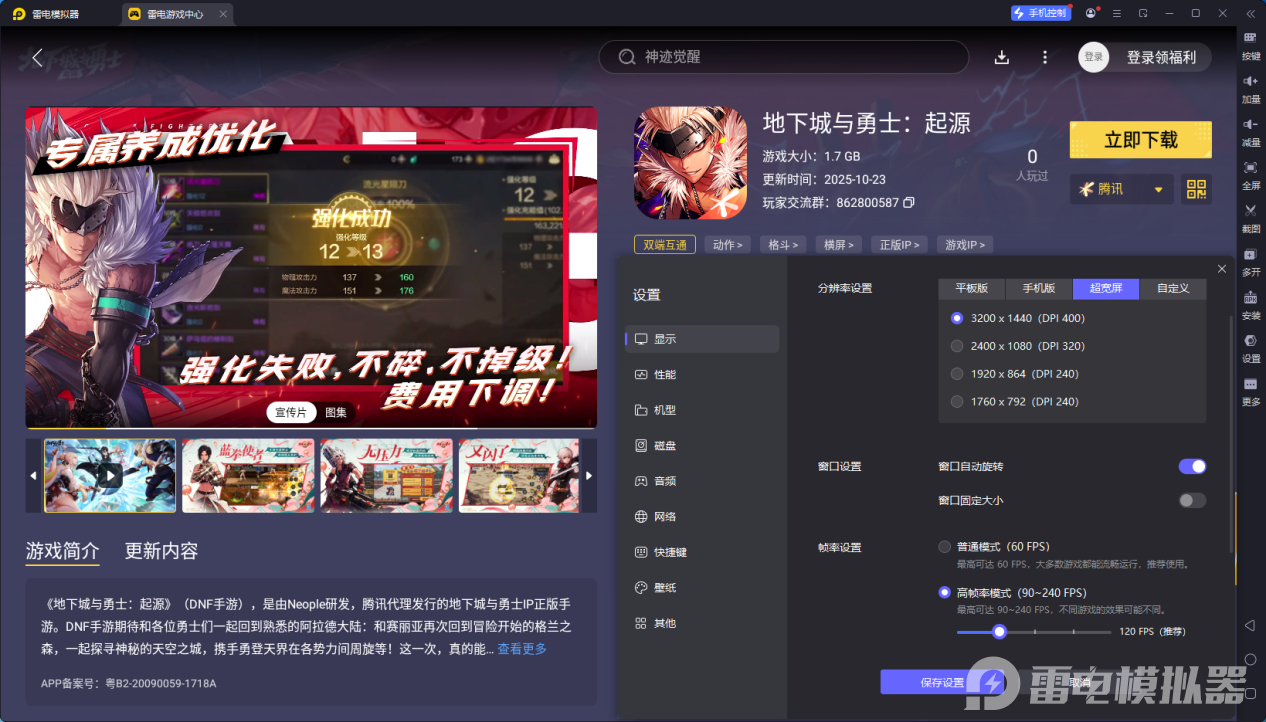Open 设置 from the right sidebar
Image resolution: width=1266 pixels, height=722 pixels.
1250,346
